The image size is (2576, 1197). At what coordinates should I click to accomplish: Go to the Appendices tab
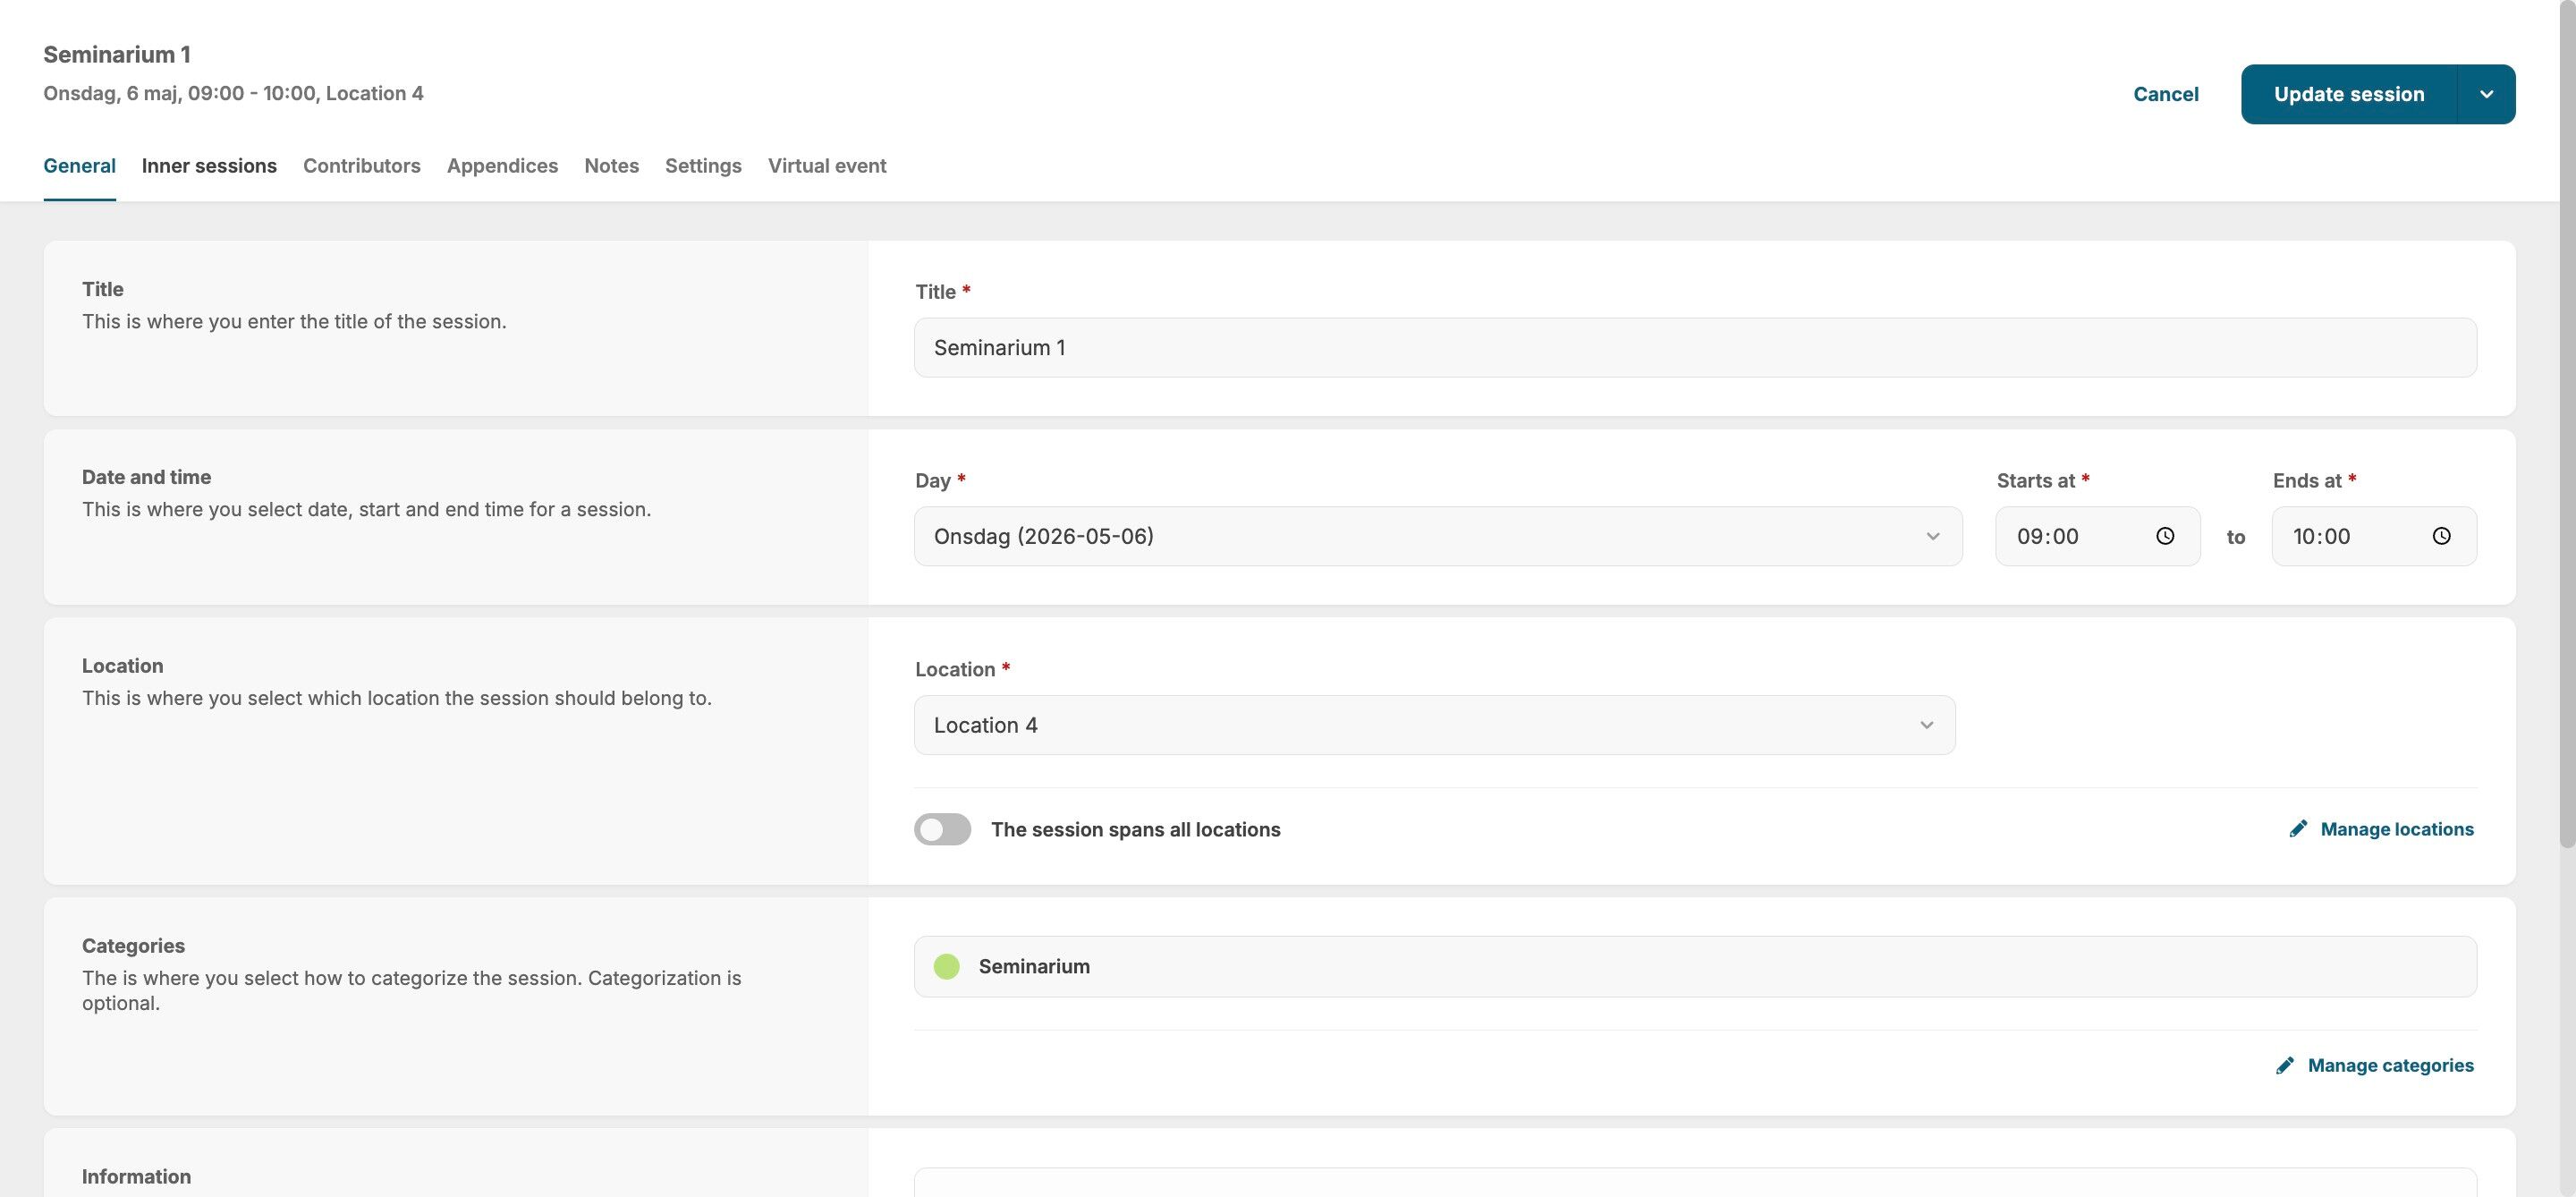[502, 166]
